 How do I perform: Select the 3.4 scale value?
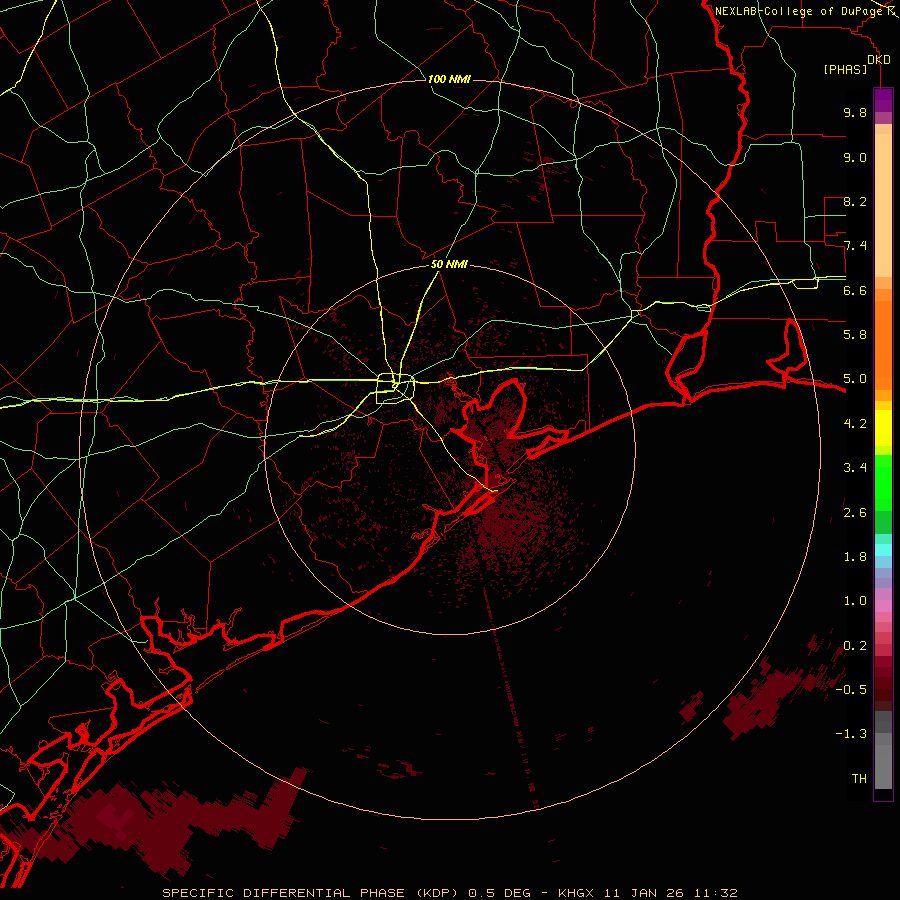point(855,468)
